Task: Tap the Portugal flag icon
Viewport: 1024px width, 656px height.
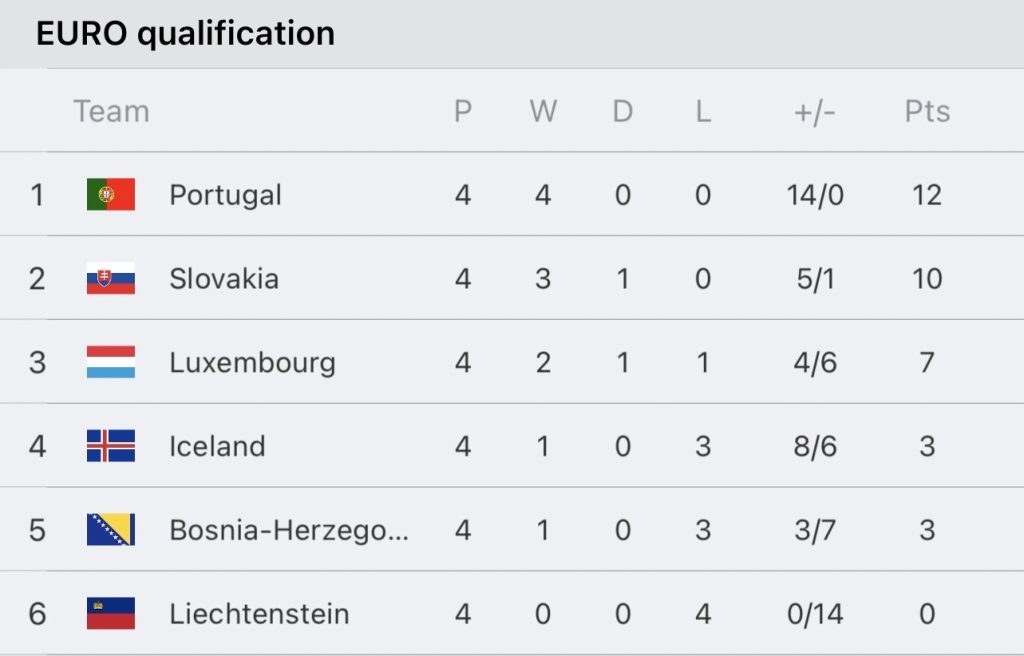Action: (111, 194)
